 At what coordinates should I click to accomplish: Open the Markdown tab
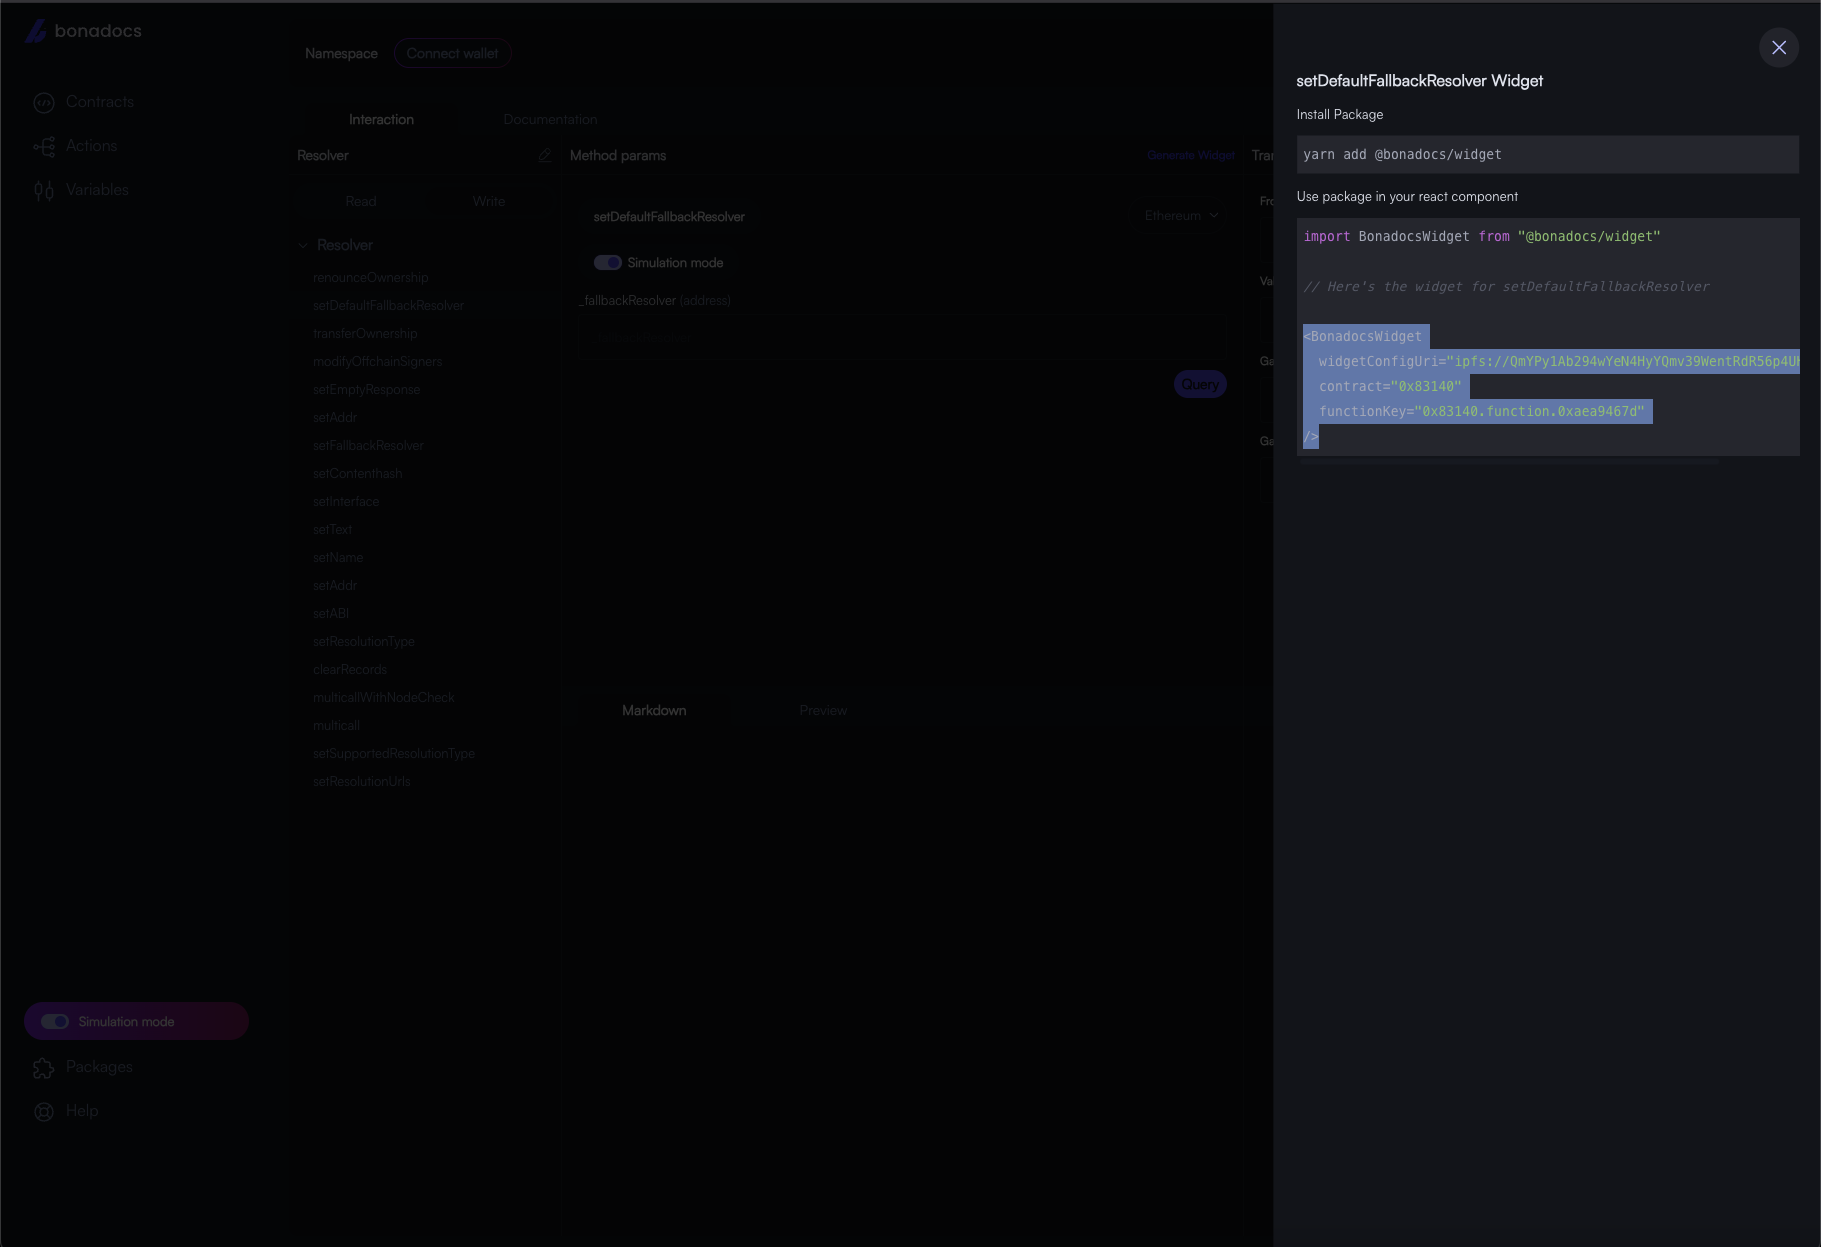click(654, 710)
